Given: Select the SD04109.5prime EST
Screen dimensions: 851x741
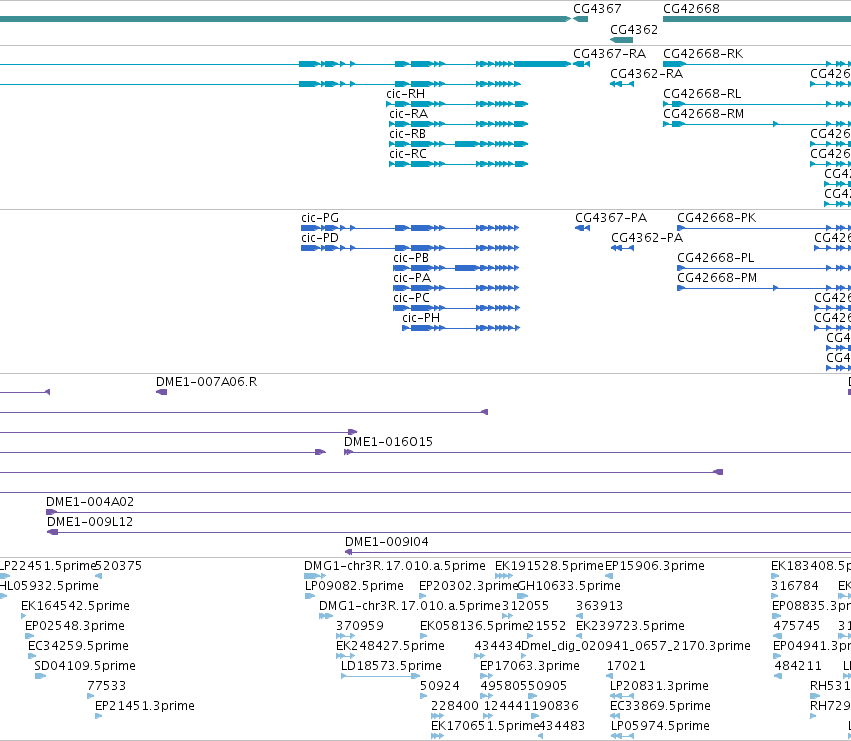Looking at the screenshot, I should (40, 676).
